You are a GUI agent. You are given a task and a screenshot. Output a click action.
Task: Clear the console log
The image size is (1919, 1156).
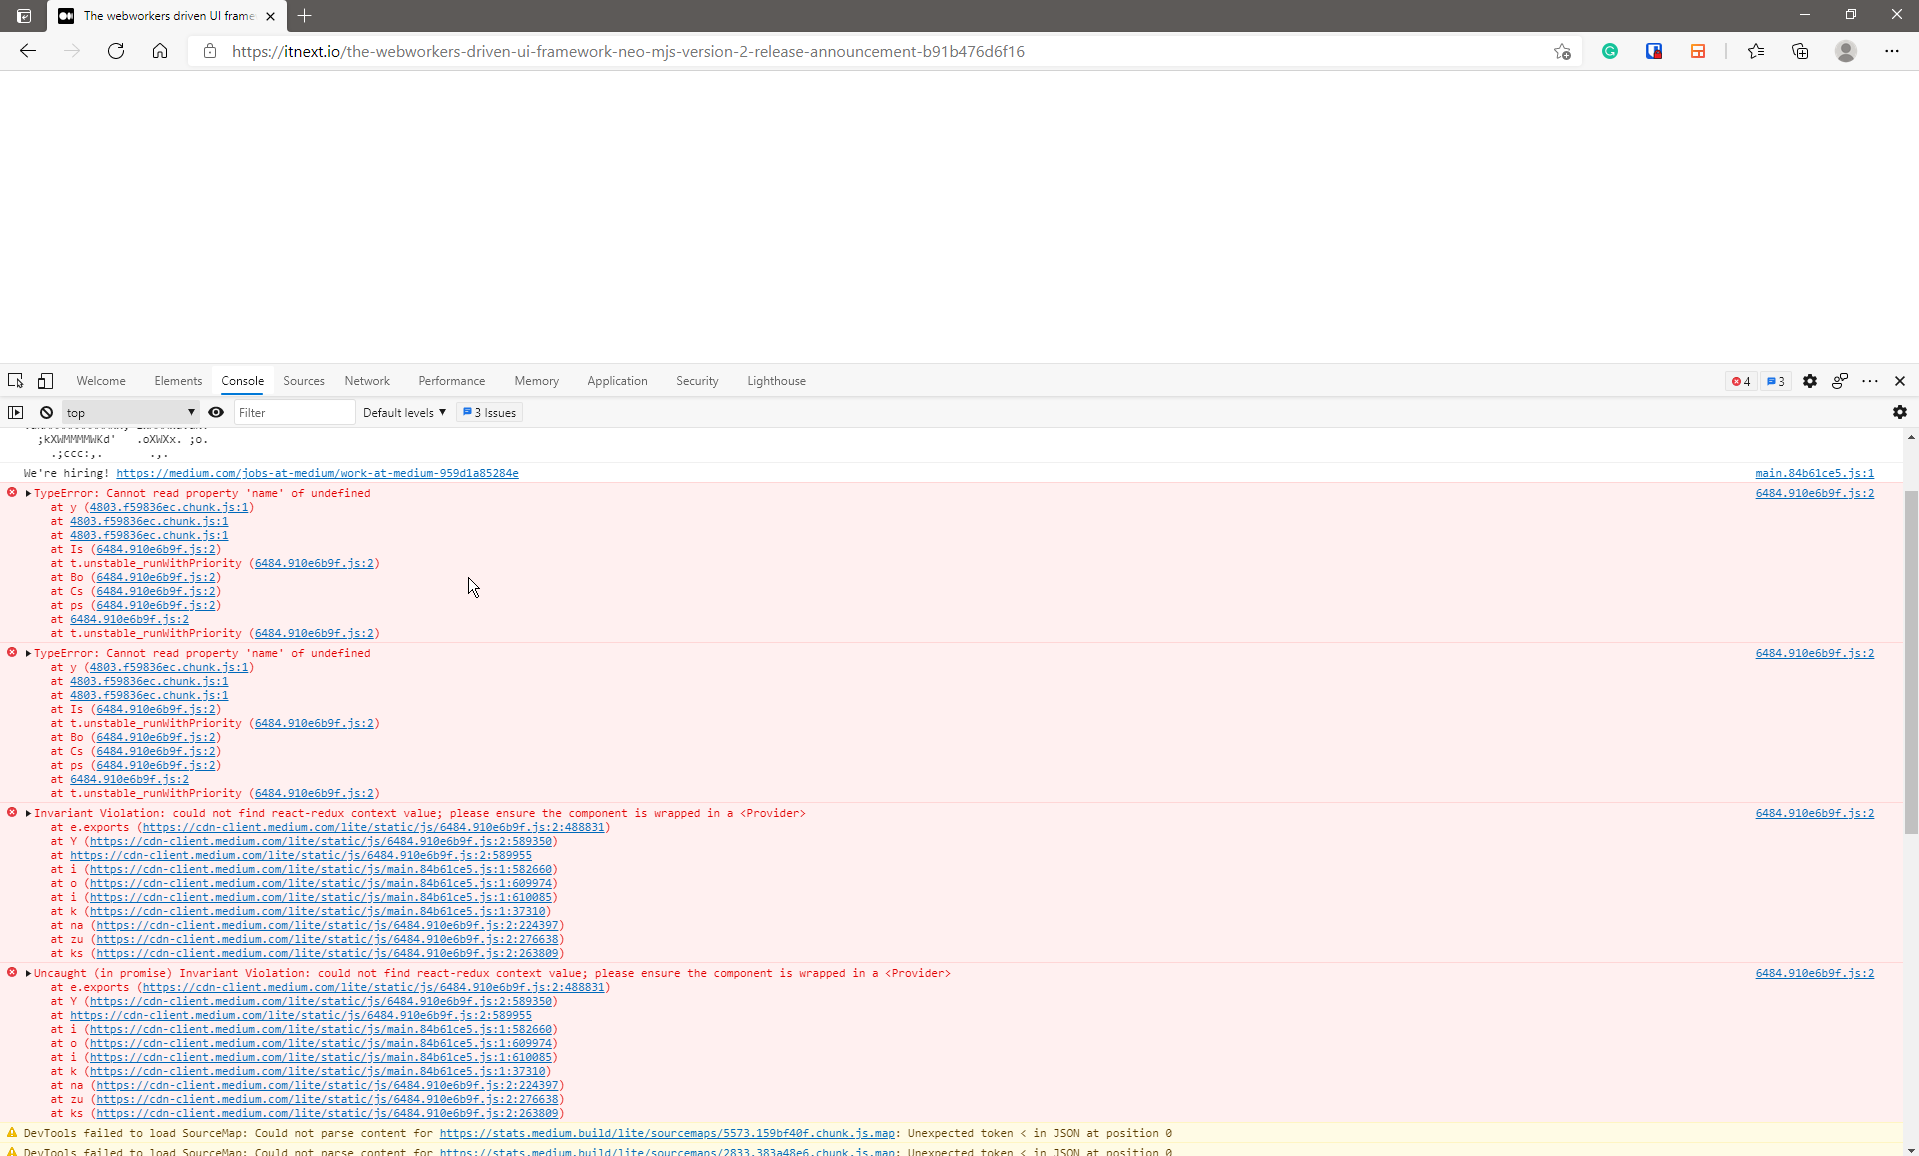coord(46,412)
